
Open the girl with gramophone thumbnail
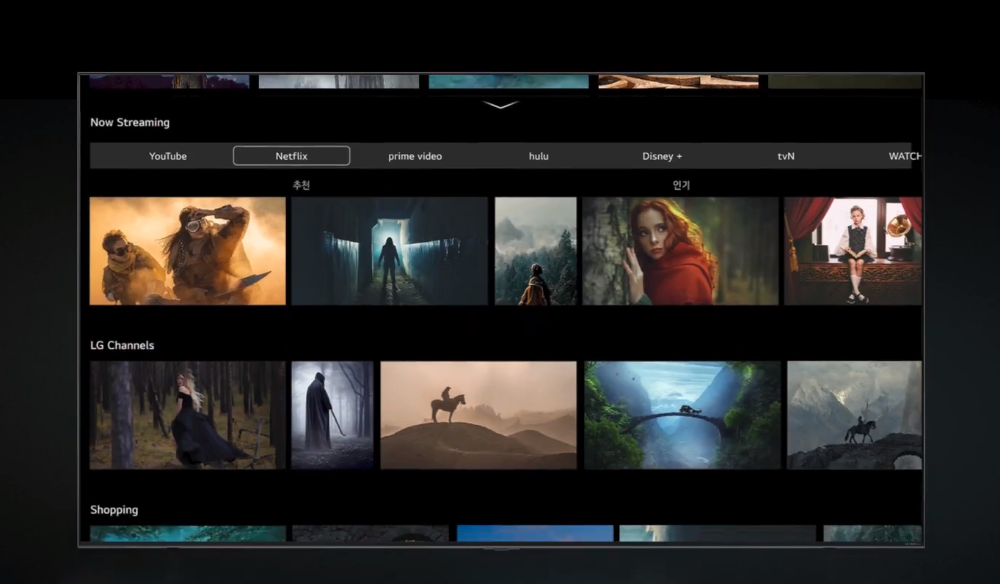point(853,251)
